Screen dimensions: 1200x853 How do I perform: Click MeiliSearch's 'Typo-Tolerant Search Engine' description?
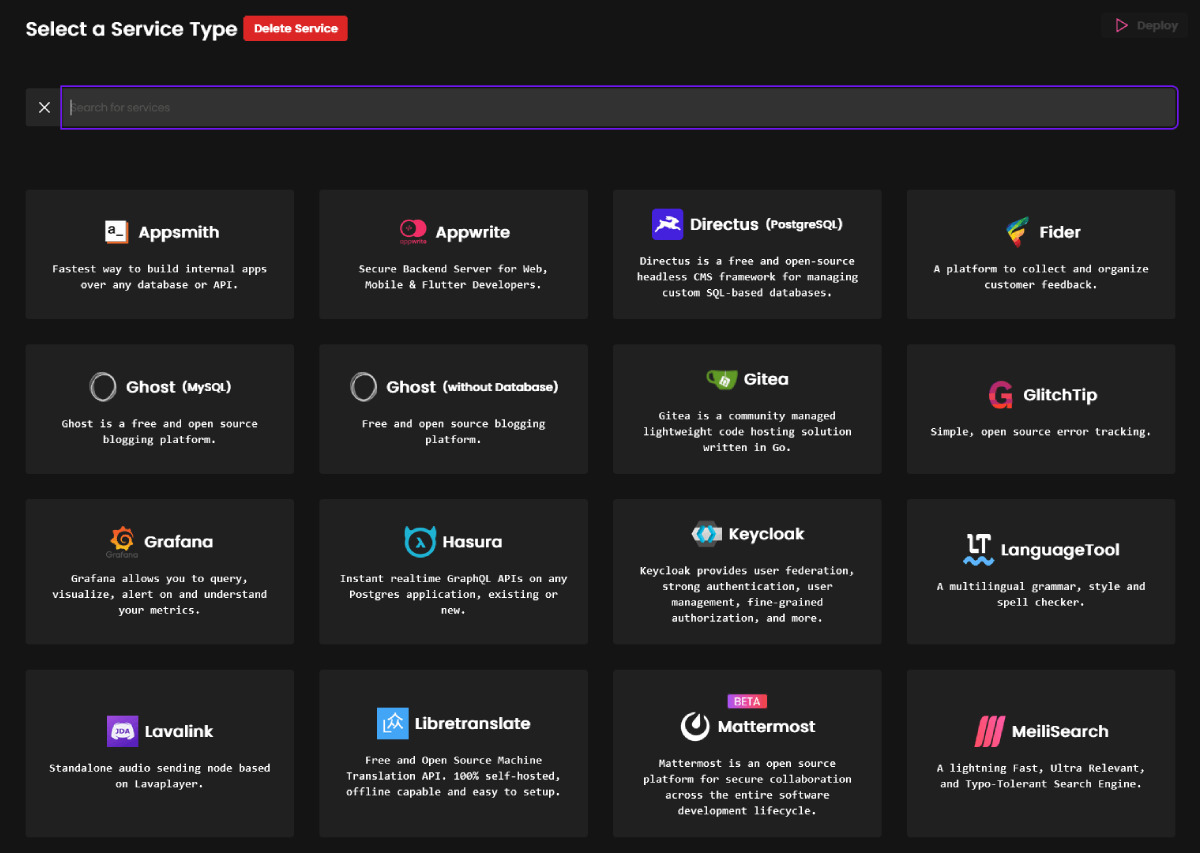tap(1041, 776)
